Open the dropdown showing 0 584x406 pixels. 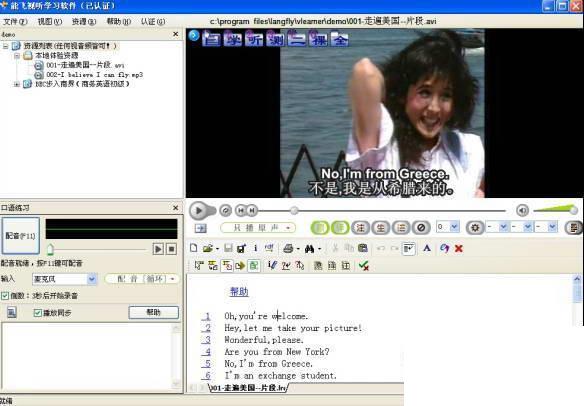coord(448,227)
